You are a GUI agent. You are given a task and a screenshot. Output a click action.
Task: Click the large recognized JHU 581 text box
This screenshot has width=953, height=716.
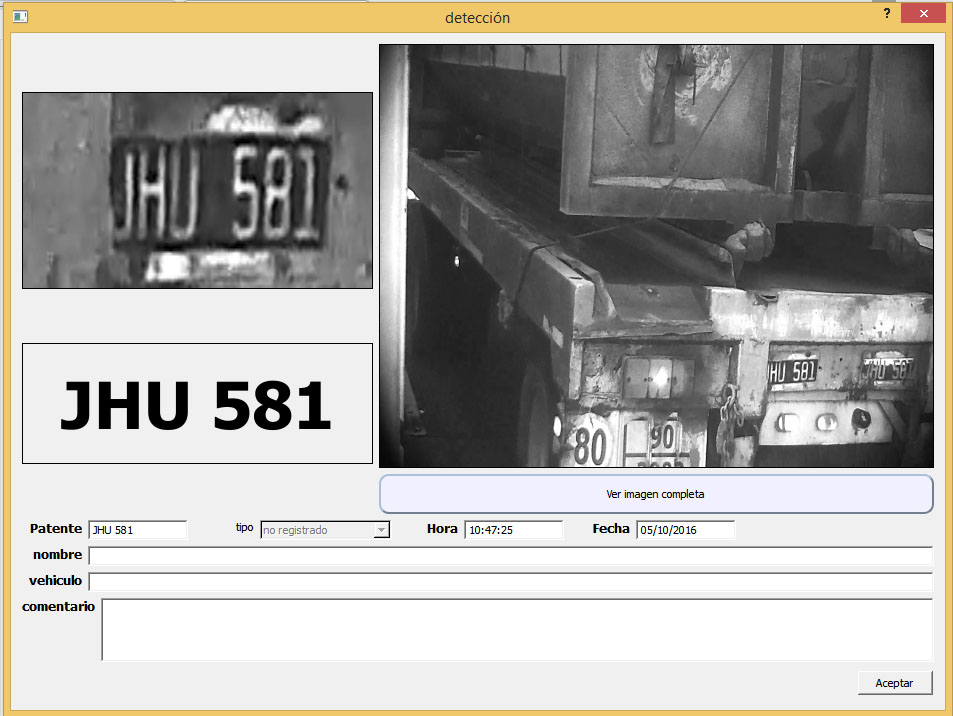click(x=197, y=404)
